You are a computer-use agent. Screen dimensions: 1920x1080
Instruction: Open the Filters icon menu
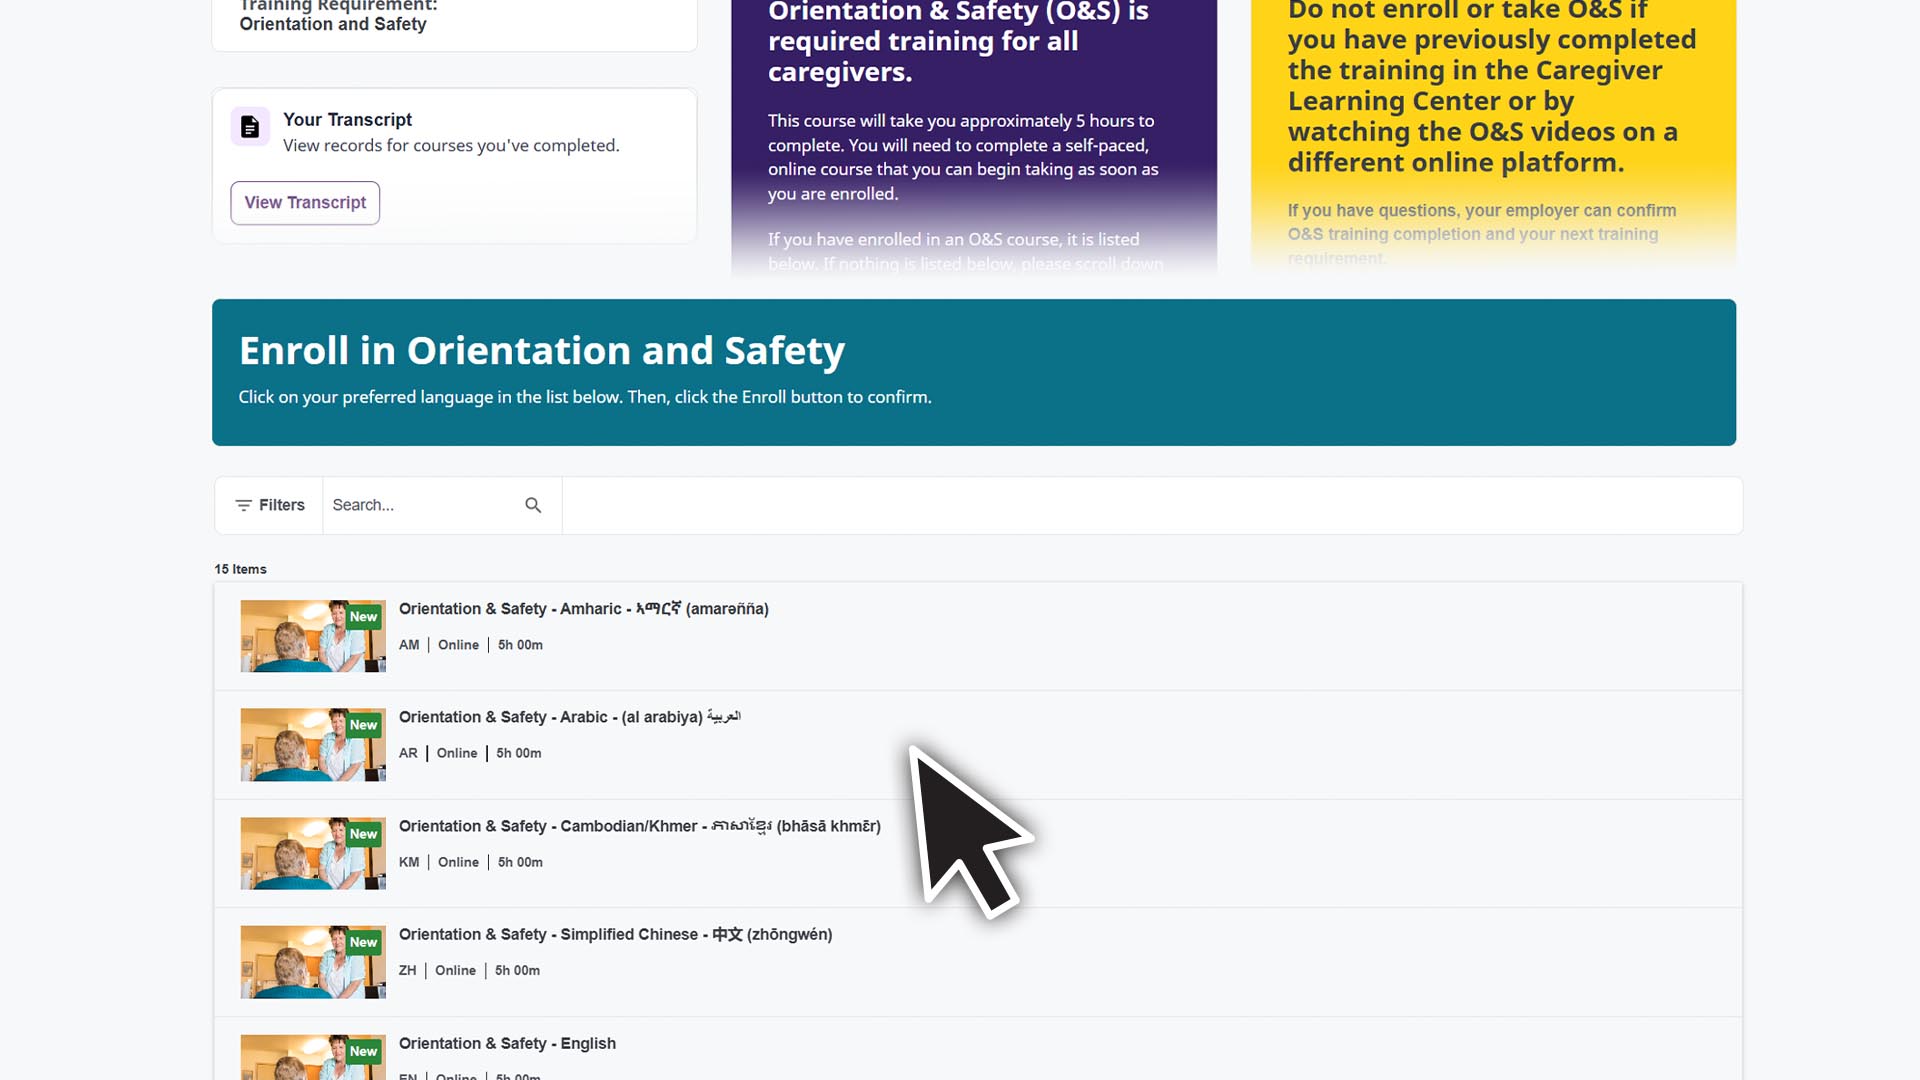click(243, 505)
